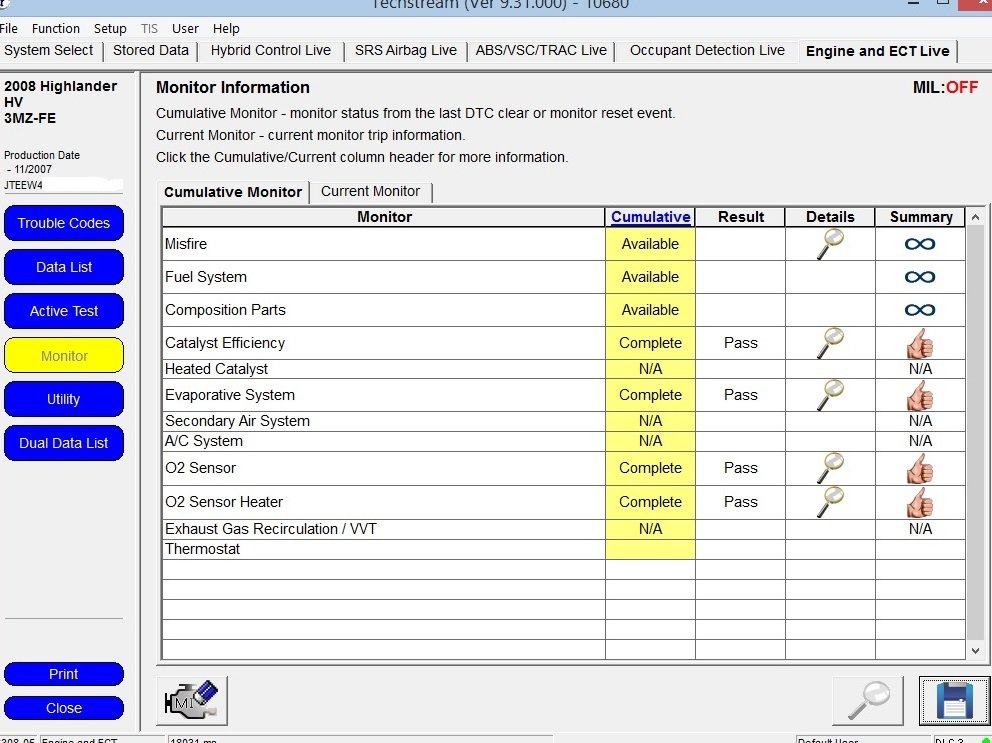The height and width of the screenshot is (743, 992).
Task: Click the Summary column header
Action: pyautogui.click(x=921, y=217)
